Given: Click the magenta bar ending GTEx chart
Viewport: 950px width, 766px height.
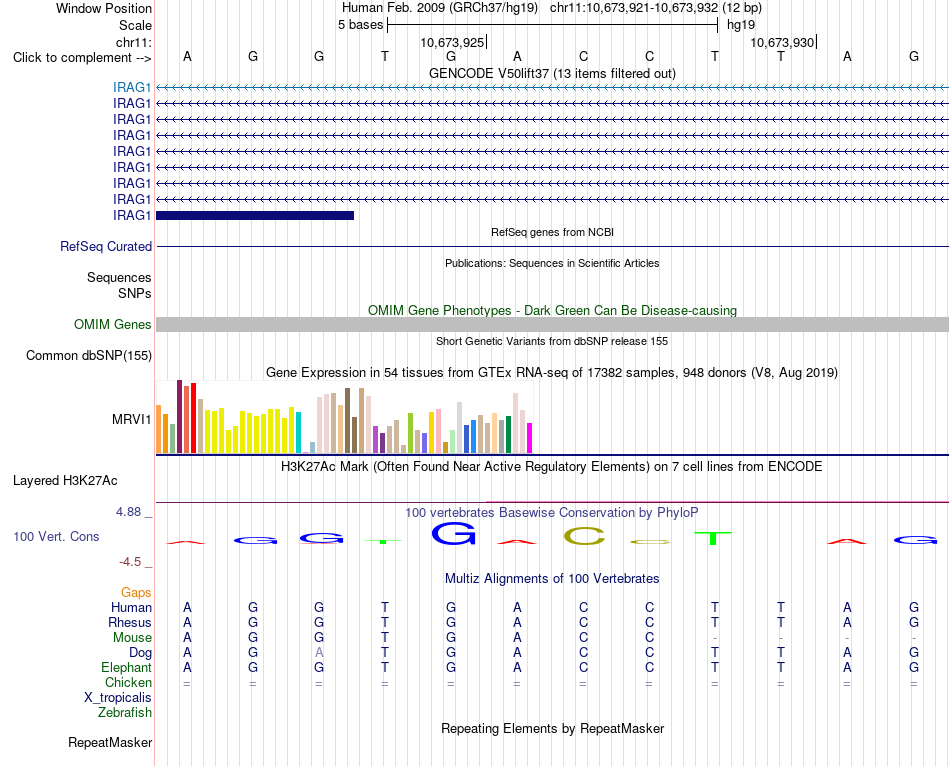Looking at the screenshot, I should [530, 438].
